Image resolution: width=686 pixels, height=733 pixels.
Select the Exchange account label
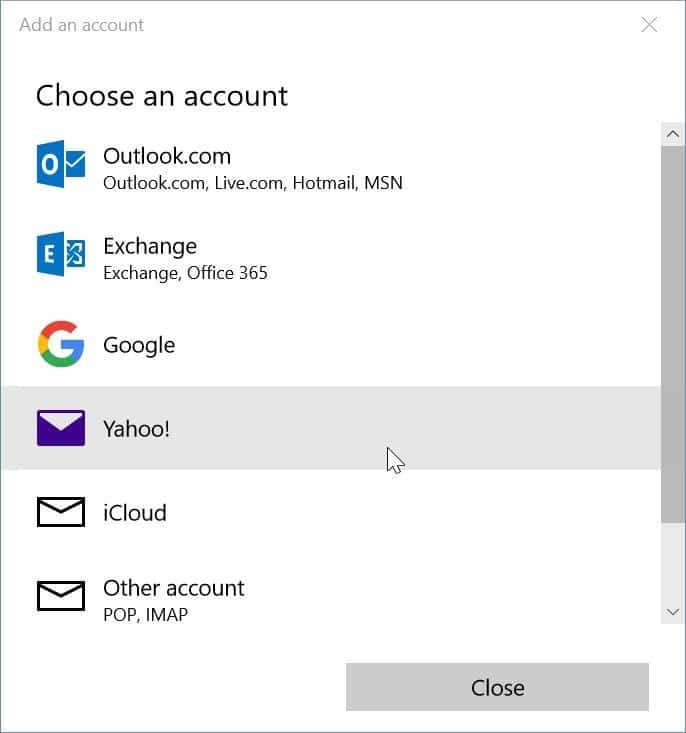150,246
